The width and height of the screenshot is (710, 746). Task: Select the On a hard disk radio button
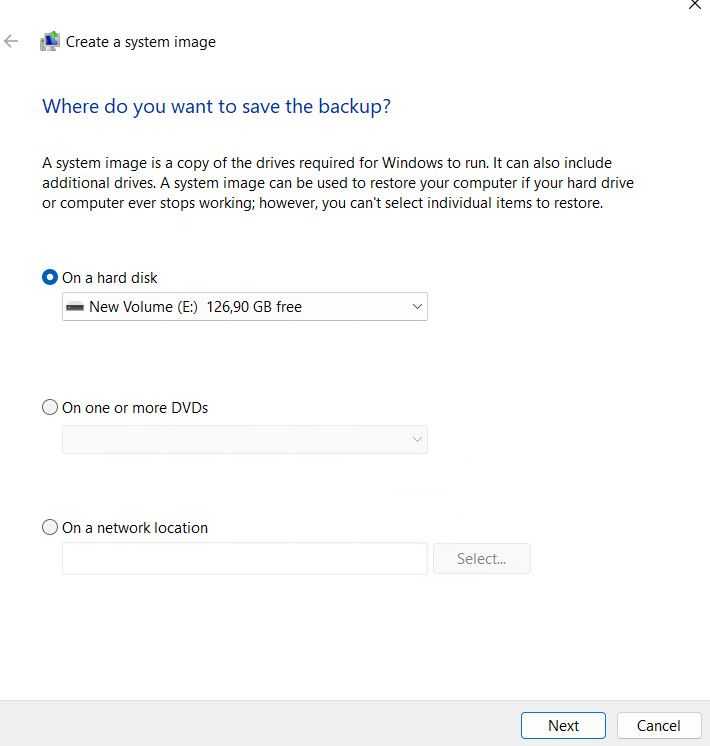[x=50, y=278]
